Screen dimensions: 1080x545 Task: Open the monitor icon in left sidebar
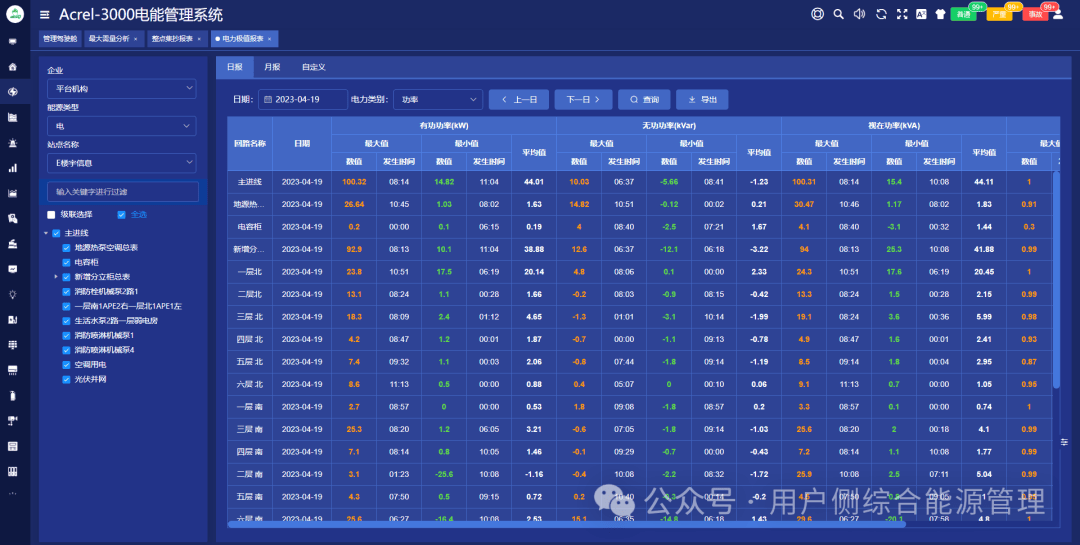pyautogui.click(x=12, y=41)
